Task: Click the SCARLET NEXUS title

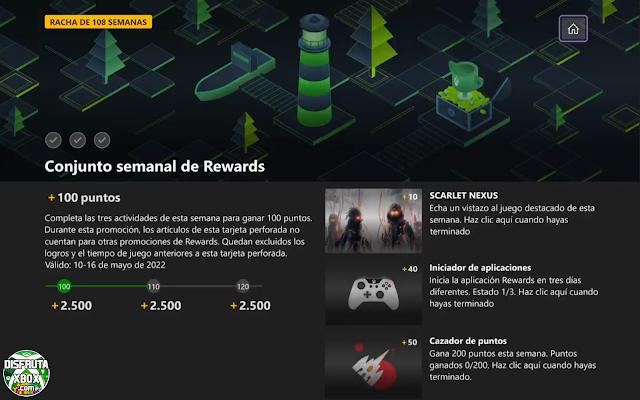Action: coord(463,196)
